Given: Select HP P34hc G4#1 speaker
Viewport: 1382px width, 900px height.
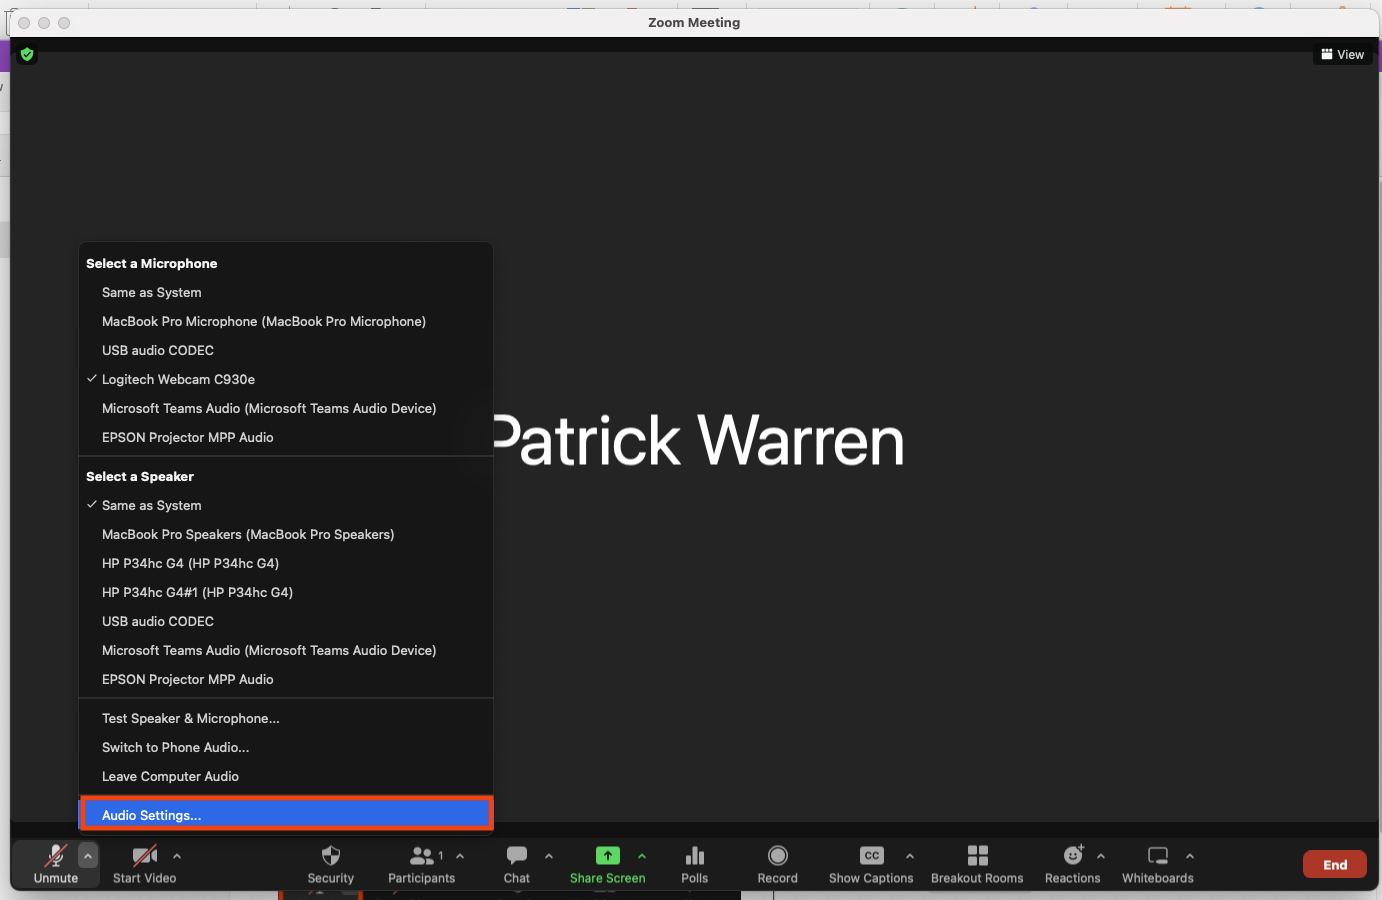Looking at the screenshot, I should (286, 592).
